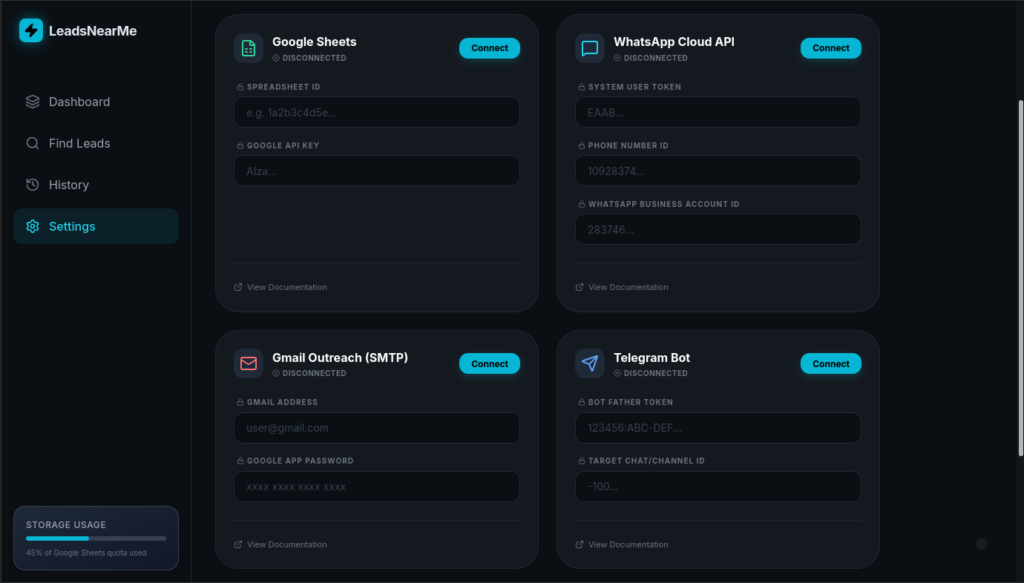The image size is (1024, 583).
Task: Open the Dashboard page
Action: (96, 102)
